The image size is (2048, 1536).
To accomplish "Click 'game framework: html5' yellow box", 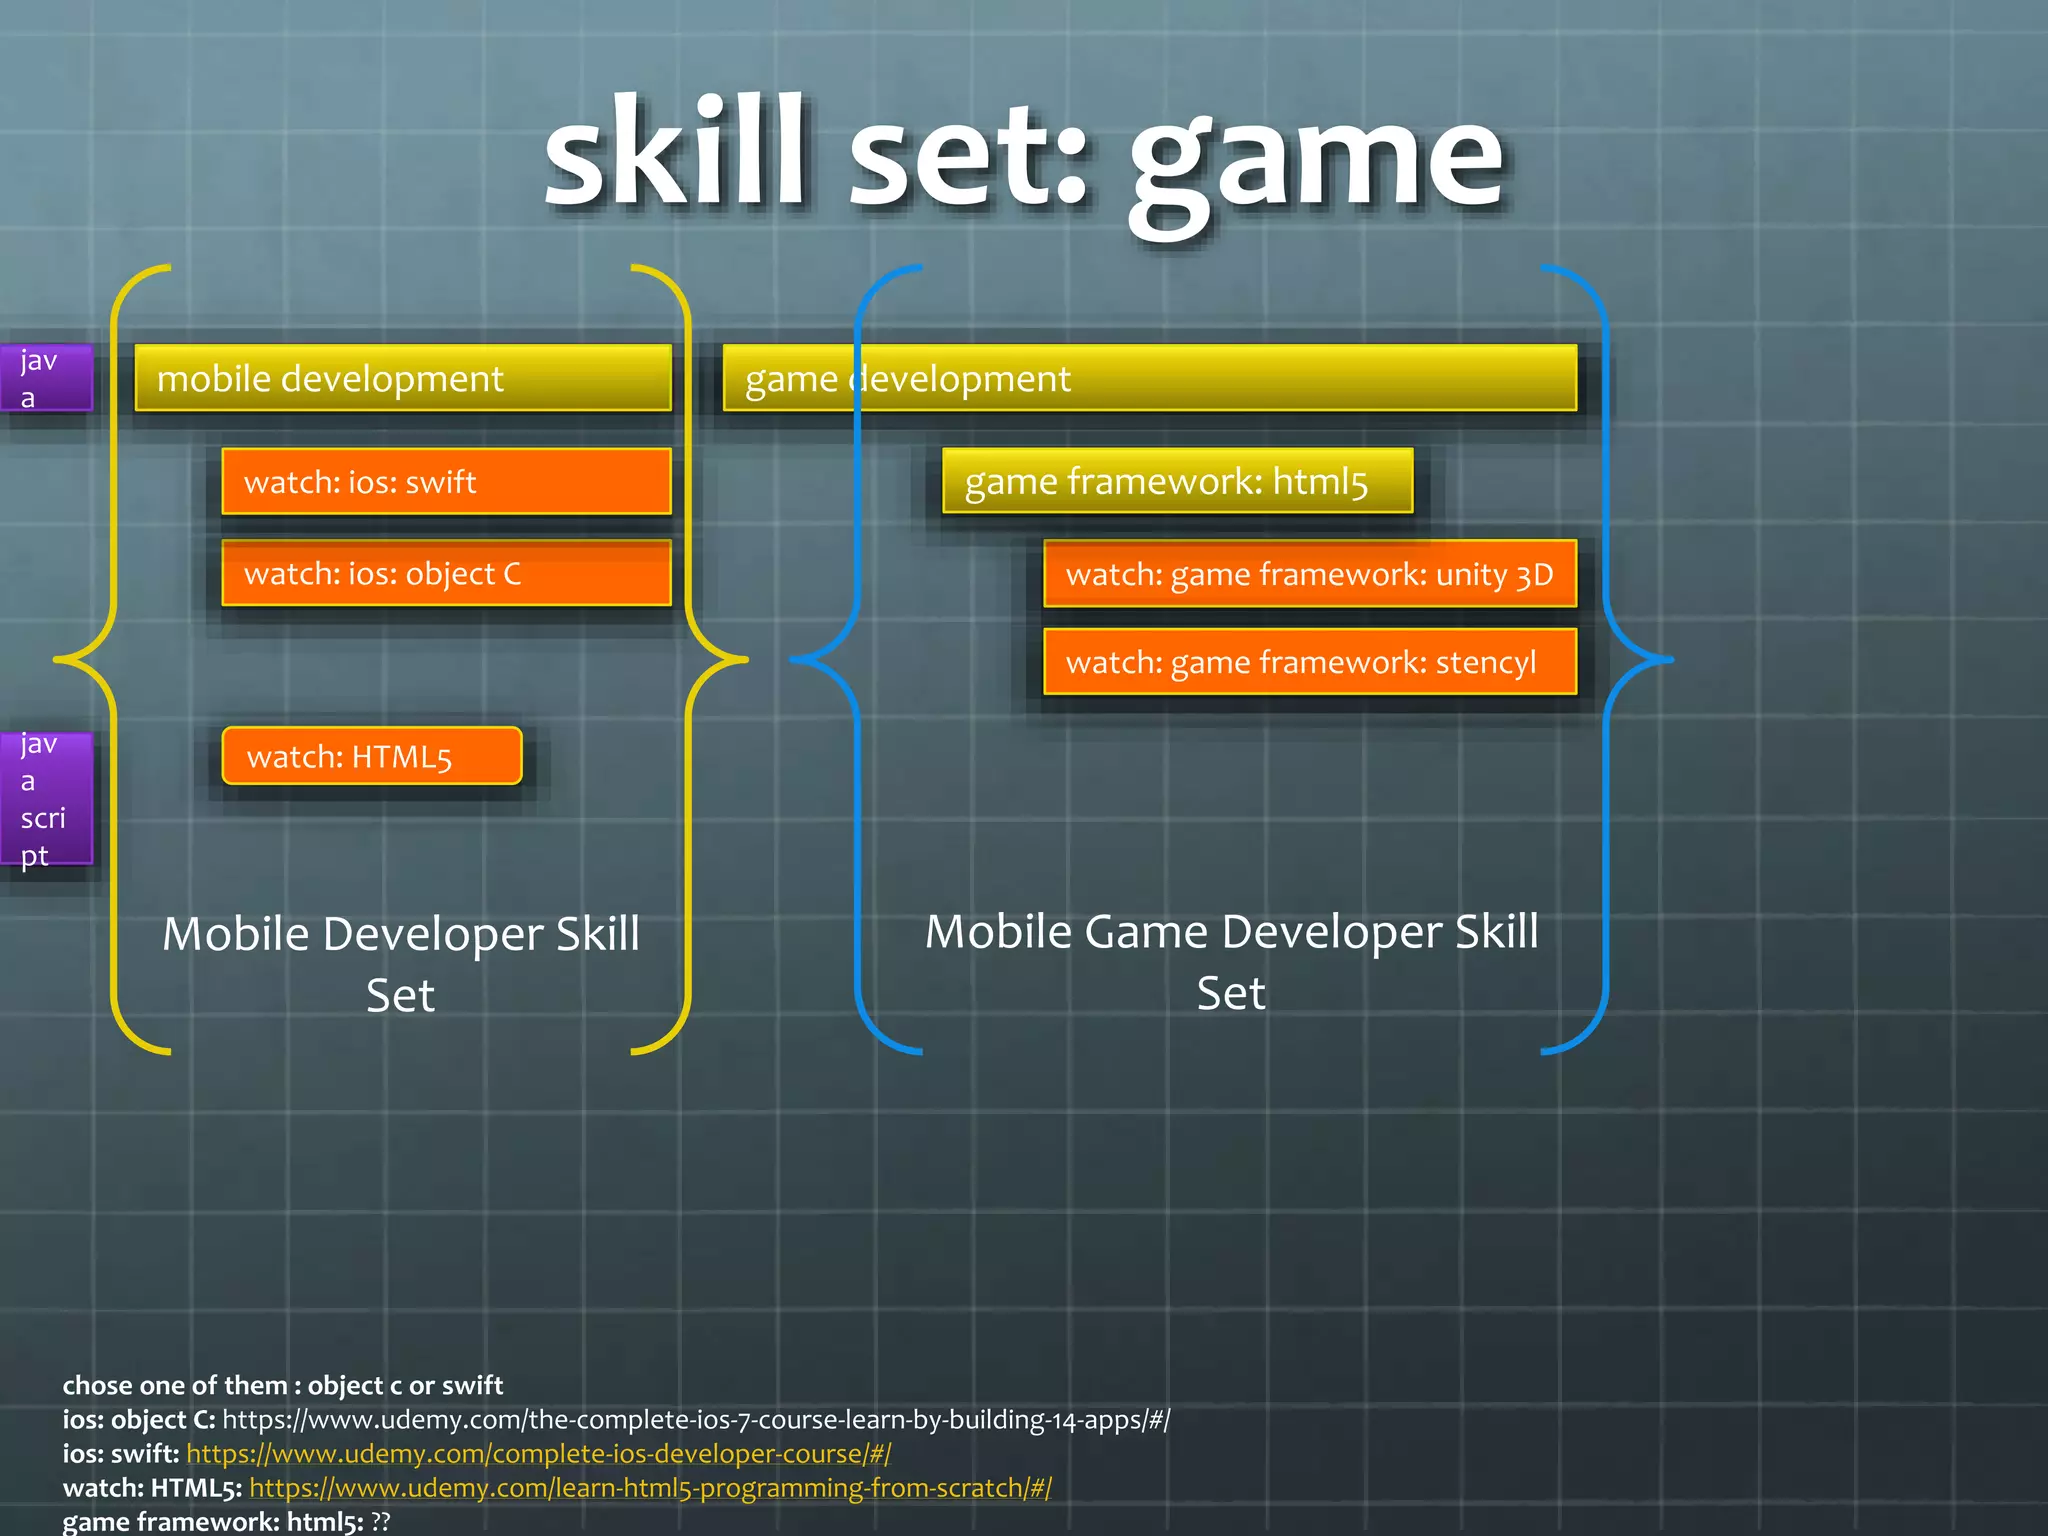I will point(1177,481).
